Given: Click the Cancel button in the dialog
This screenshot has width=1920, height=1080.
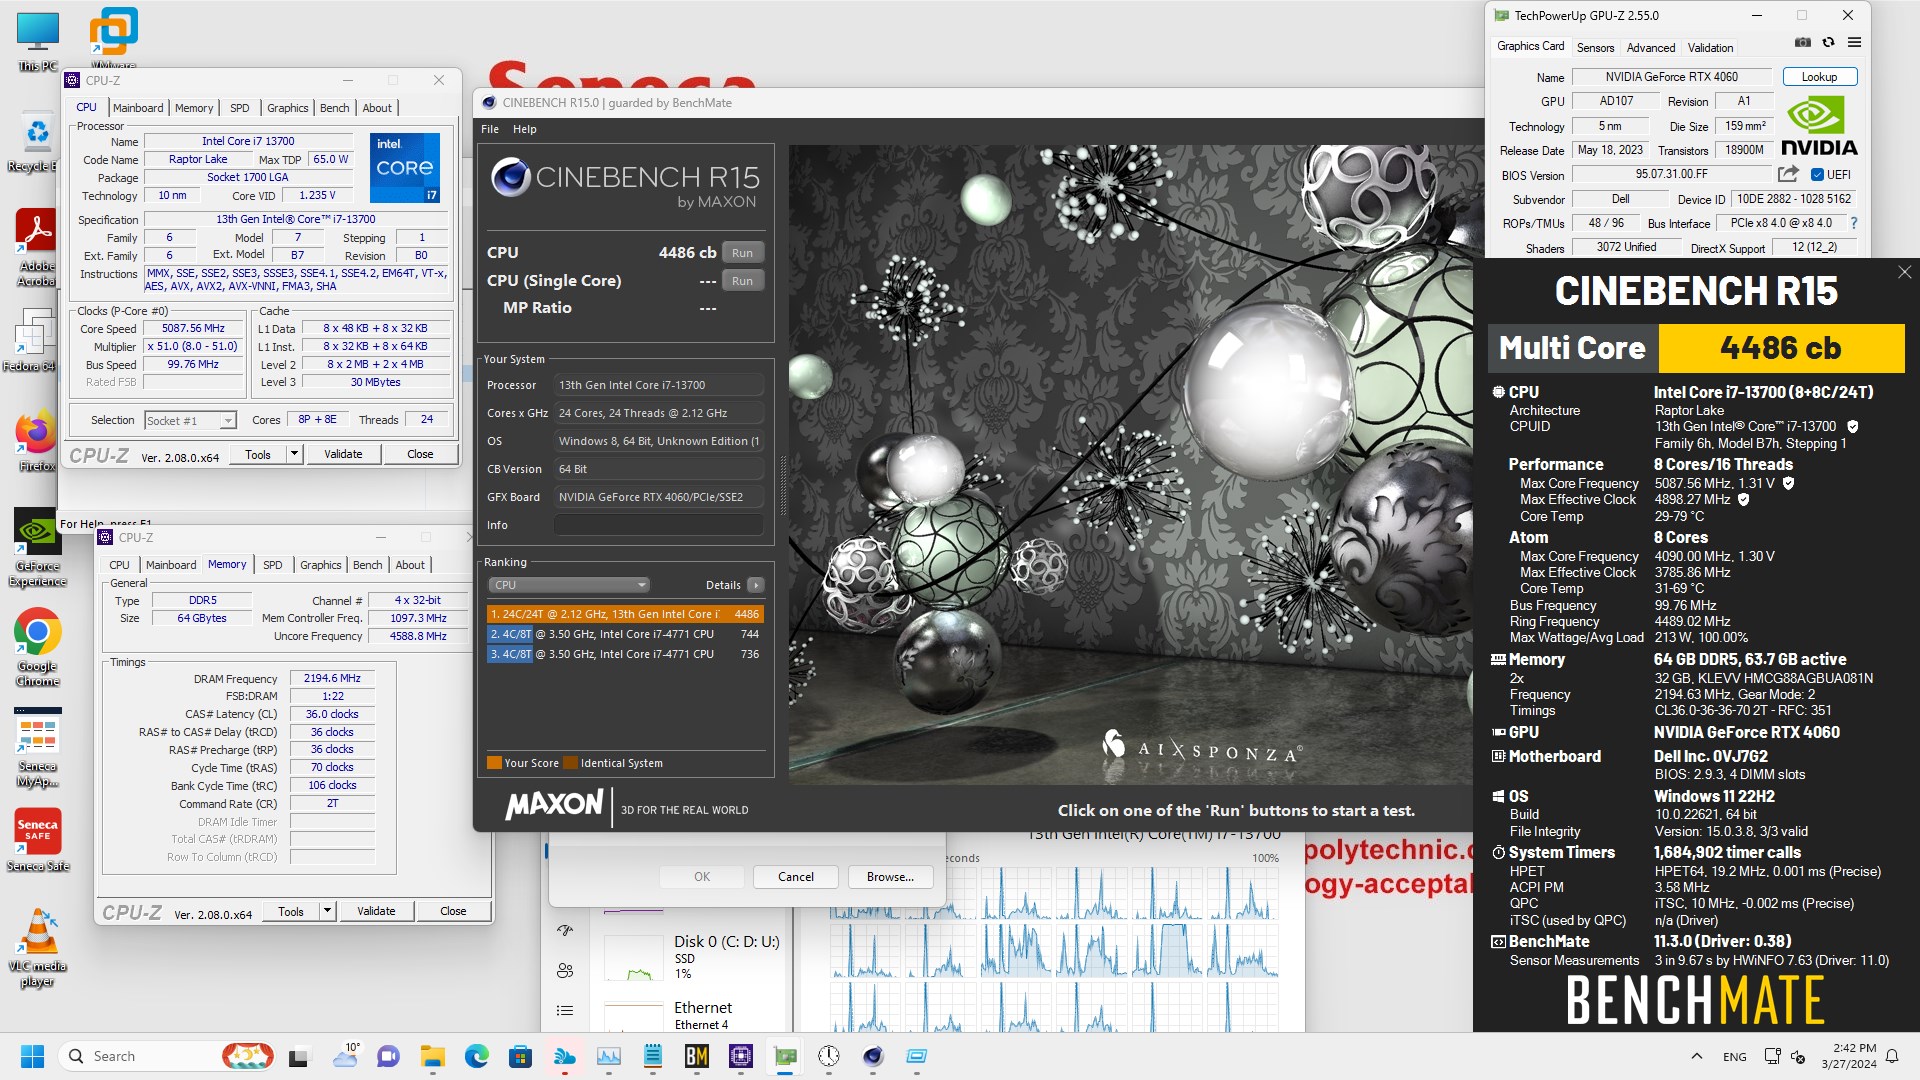Looking at the screenshot, I should coord(796,877).
